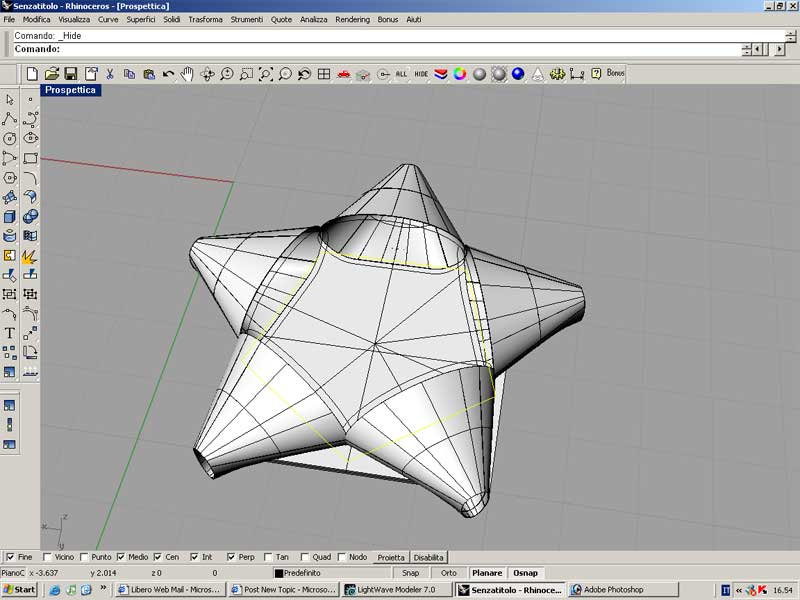The image size is (800, 600).
Task: Select the arrow pointer selection tool
Action: click(10, 99)
